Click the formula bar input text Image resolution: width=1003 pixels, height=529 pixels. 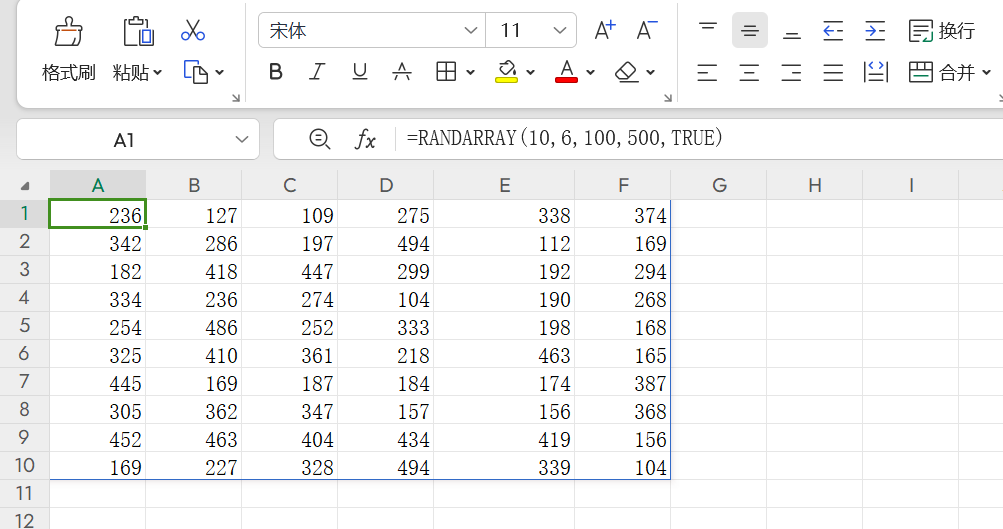pyautogui.click(x=564, y=139)
